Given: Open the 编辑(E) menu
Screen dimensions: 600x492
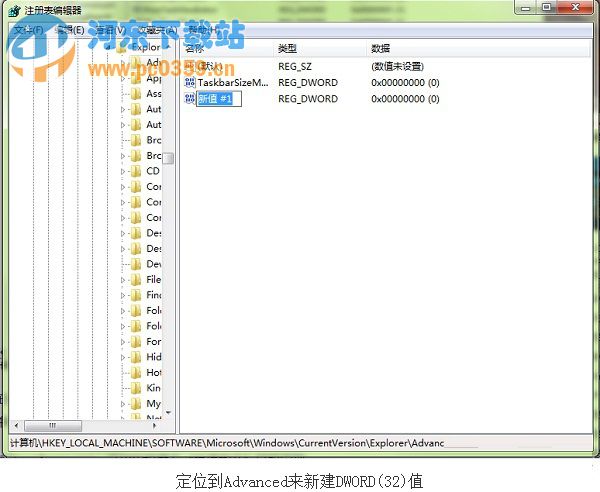Looking at the screenshot, I should coord(69,30).
